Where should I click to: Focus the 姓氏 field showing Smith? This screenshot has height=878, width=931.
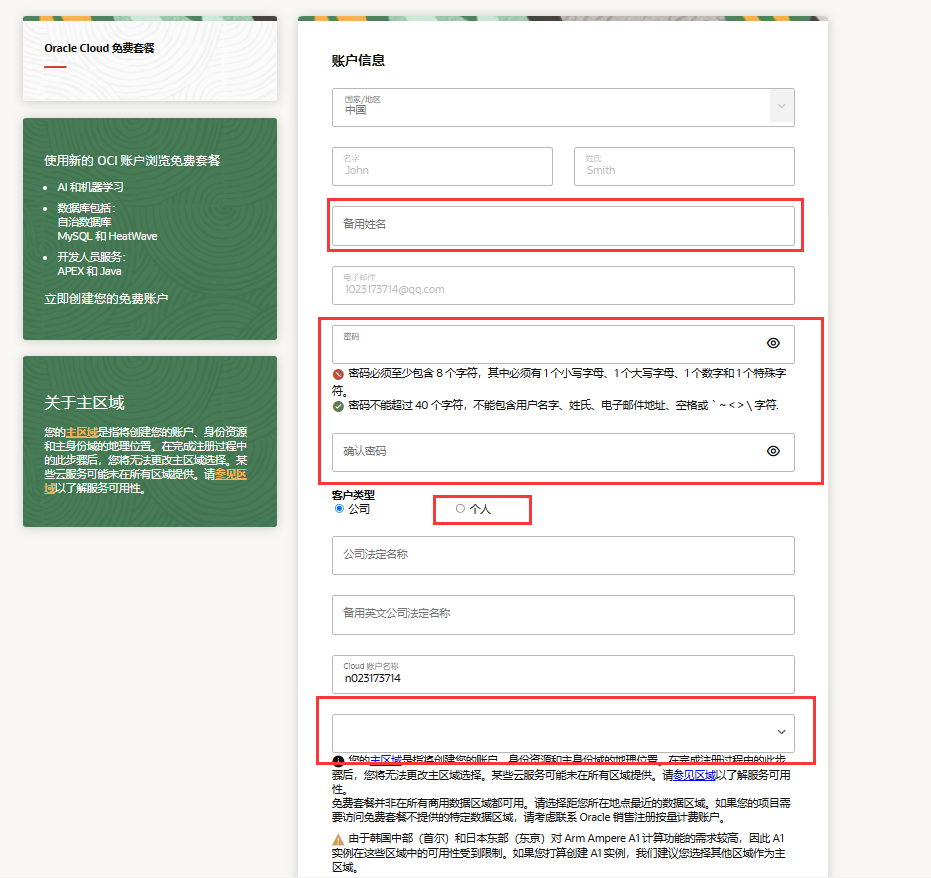[683, 166]
